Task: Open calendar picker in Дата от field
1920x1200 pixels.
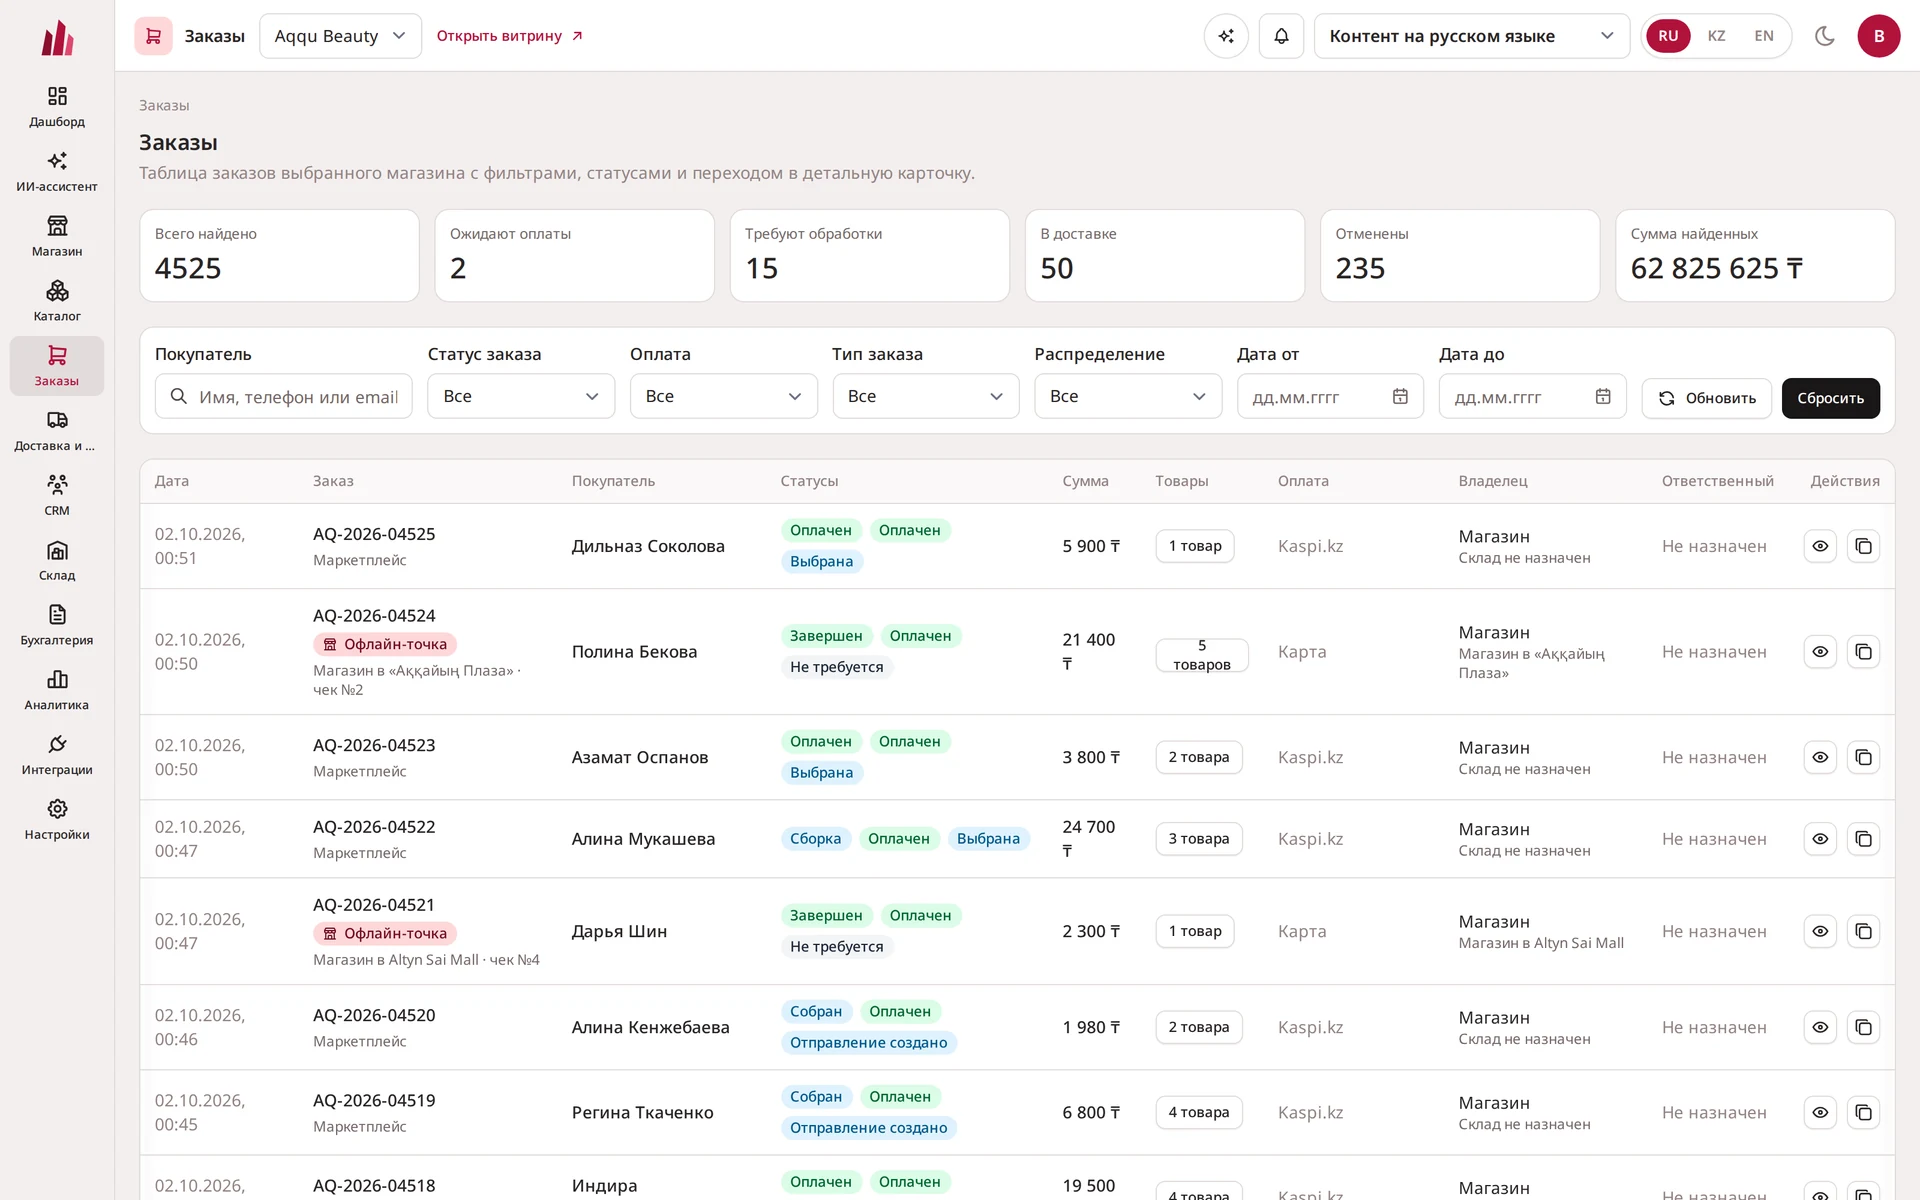Action: (x=1400, y=397)
